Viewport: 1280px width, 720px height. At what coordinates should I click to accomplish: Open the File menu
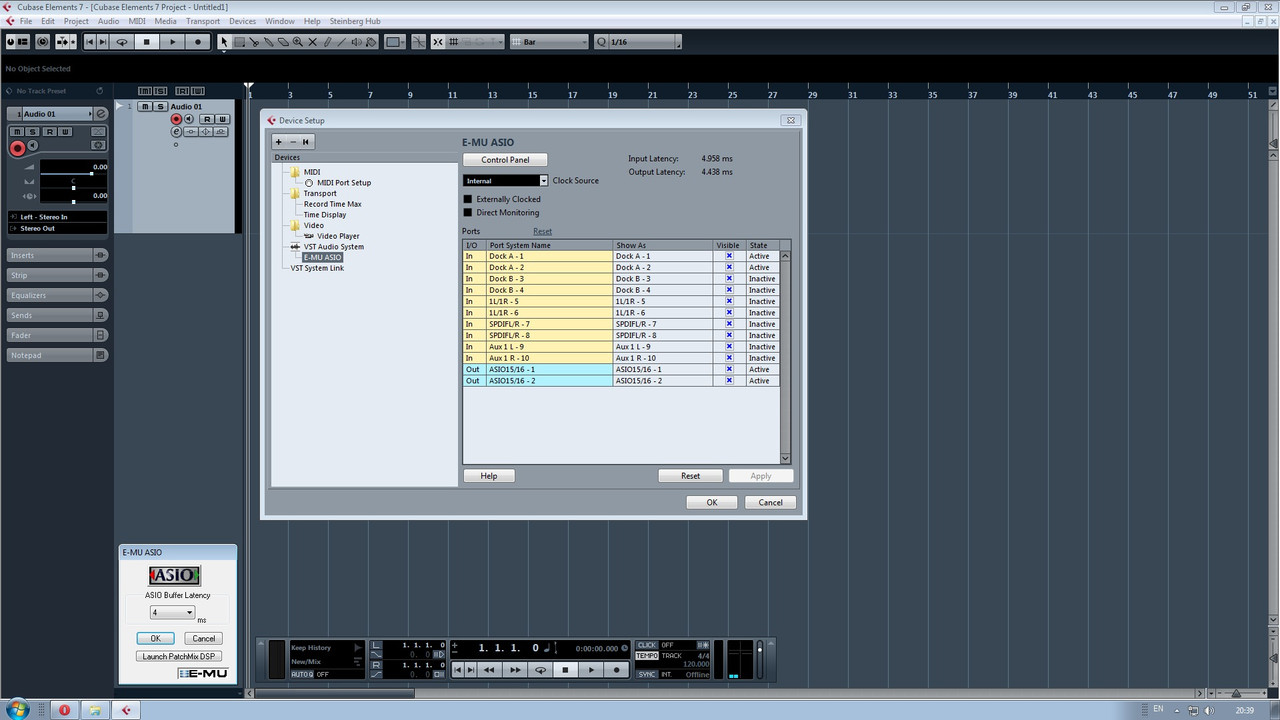(x=26, y=21)
